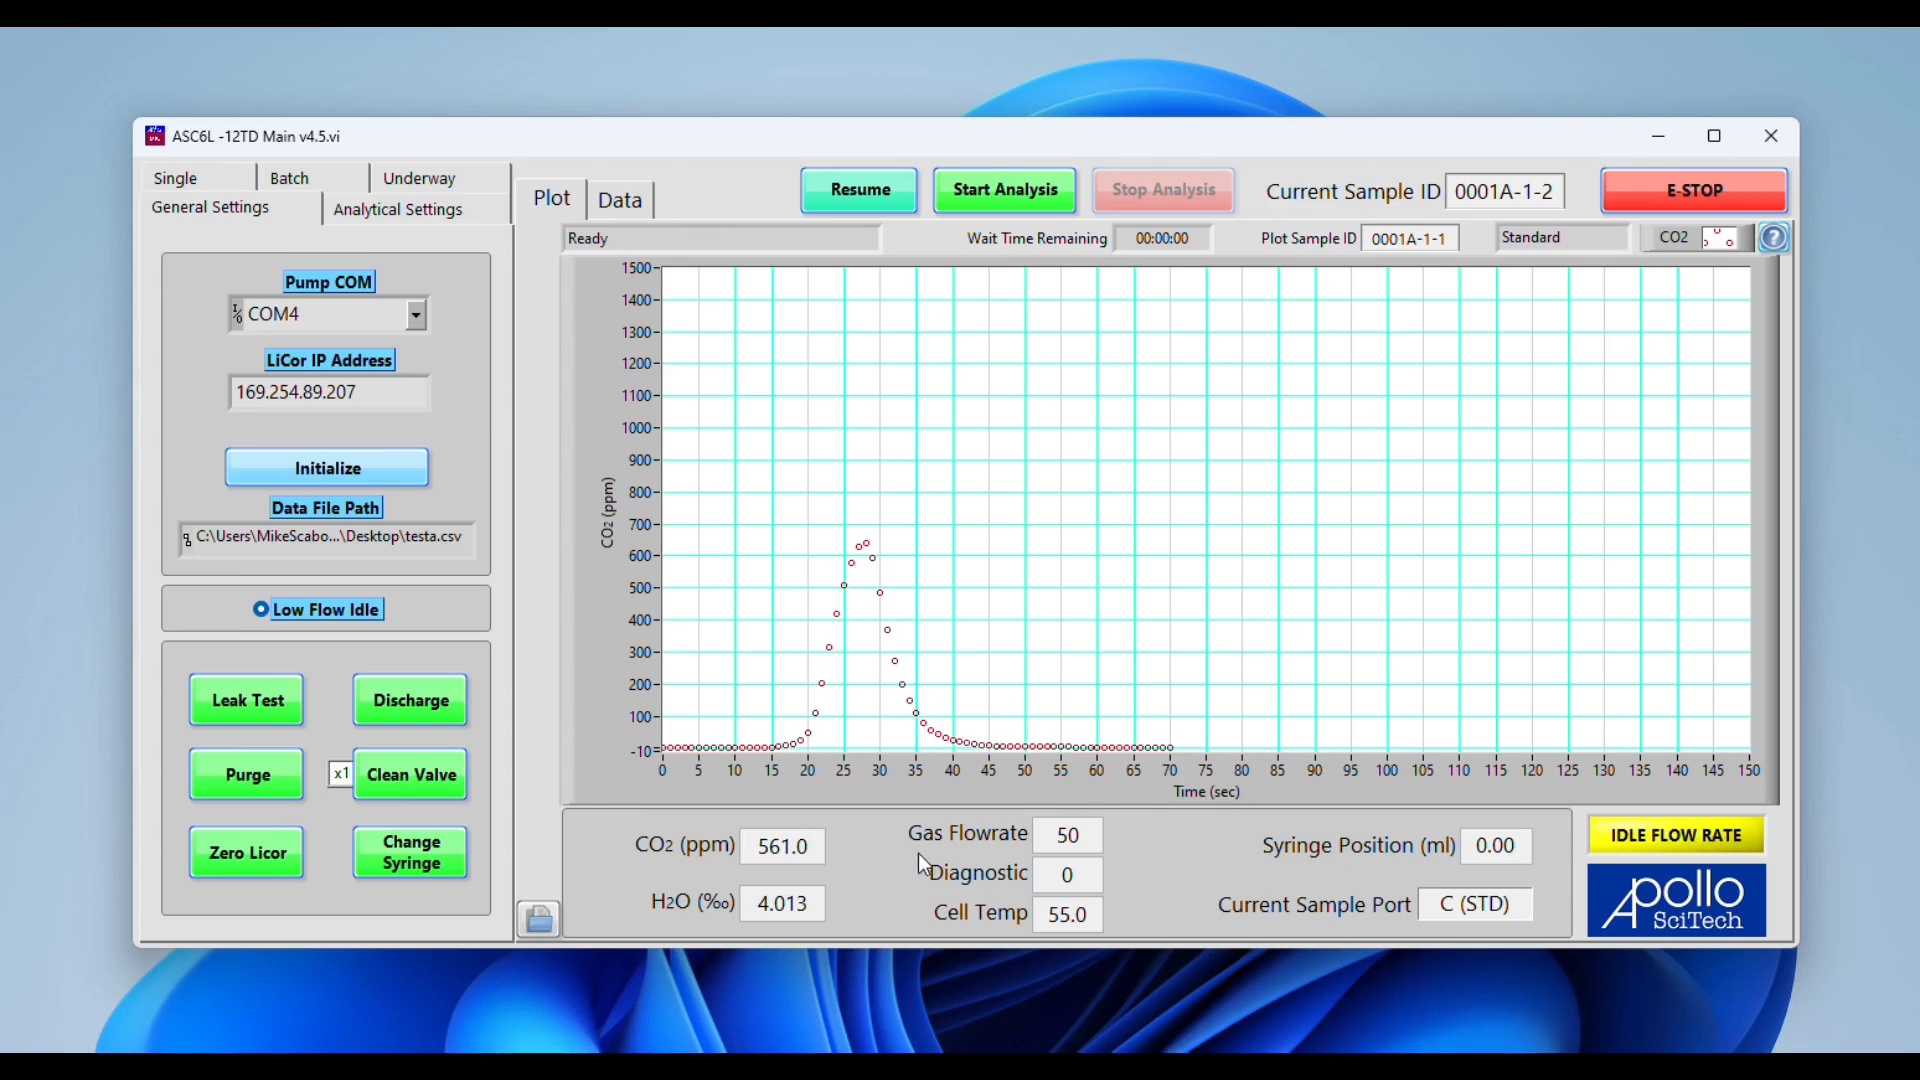
Task: Click the Resume button
Action: pos(860,190)
